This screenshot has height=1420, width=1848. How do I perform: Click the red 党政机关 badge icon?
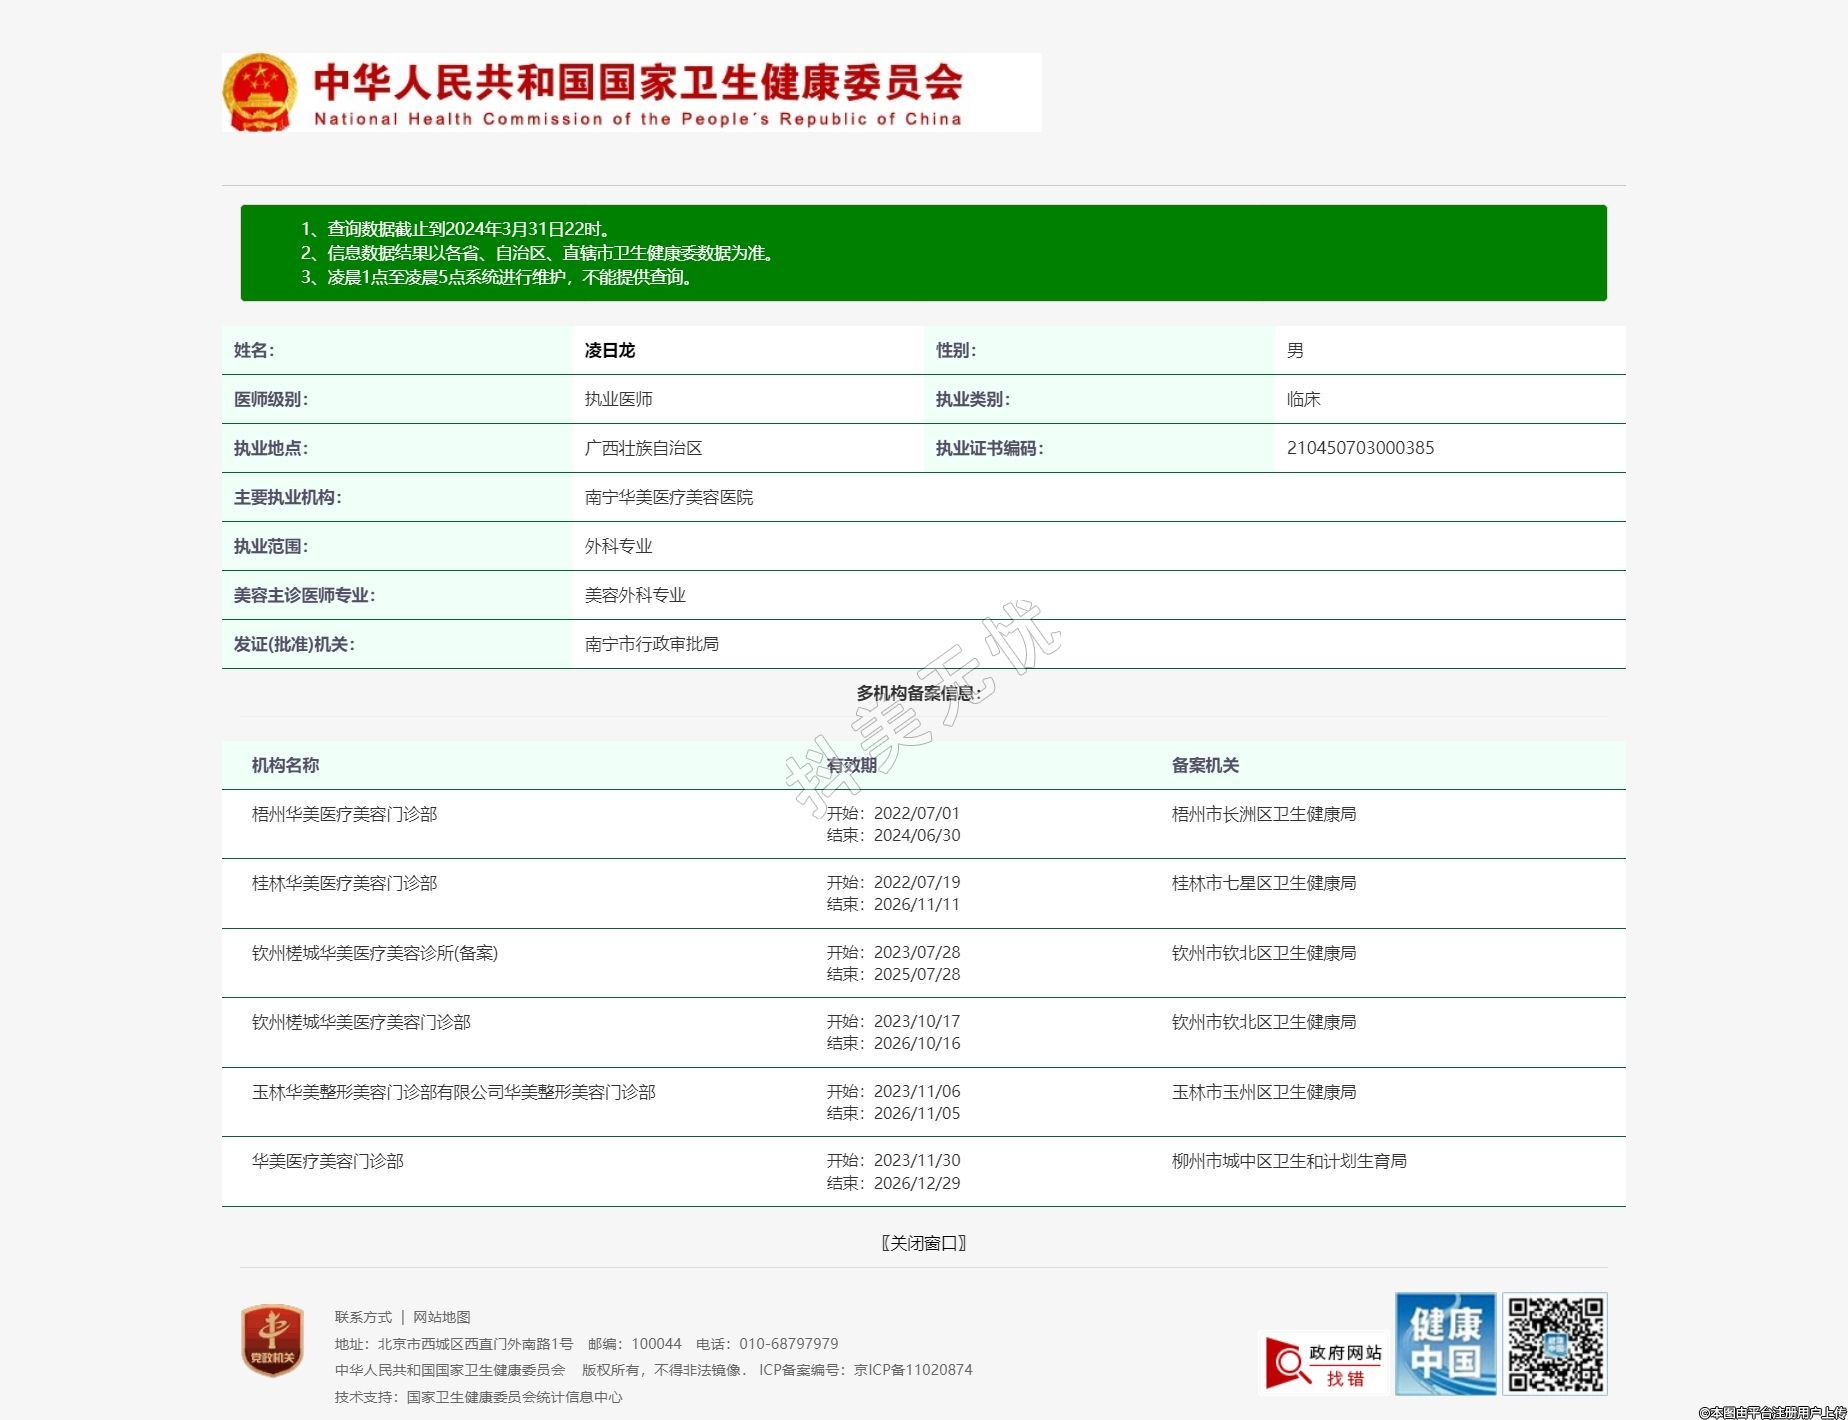pyautogui.click(x=272, y=1340)
